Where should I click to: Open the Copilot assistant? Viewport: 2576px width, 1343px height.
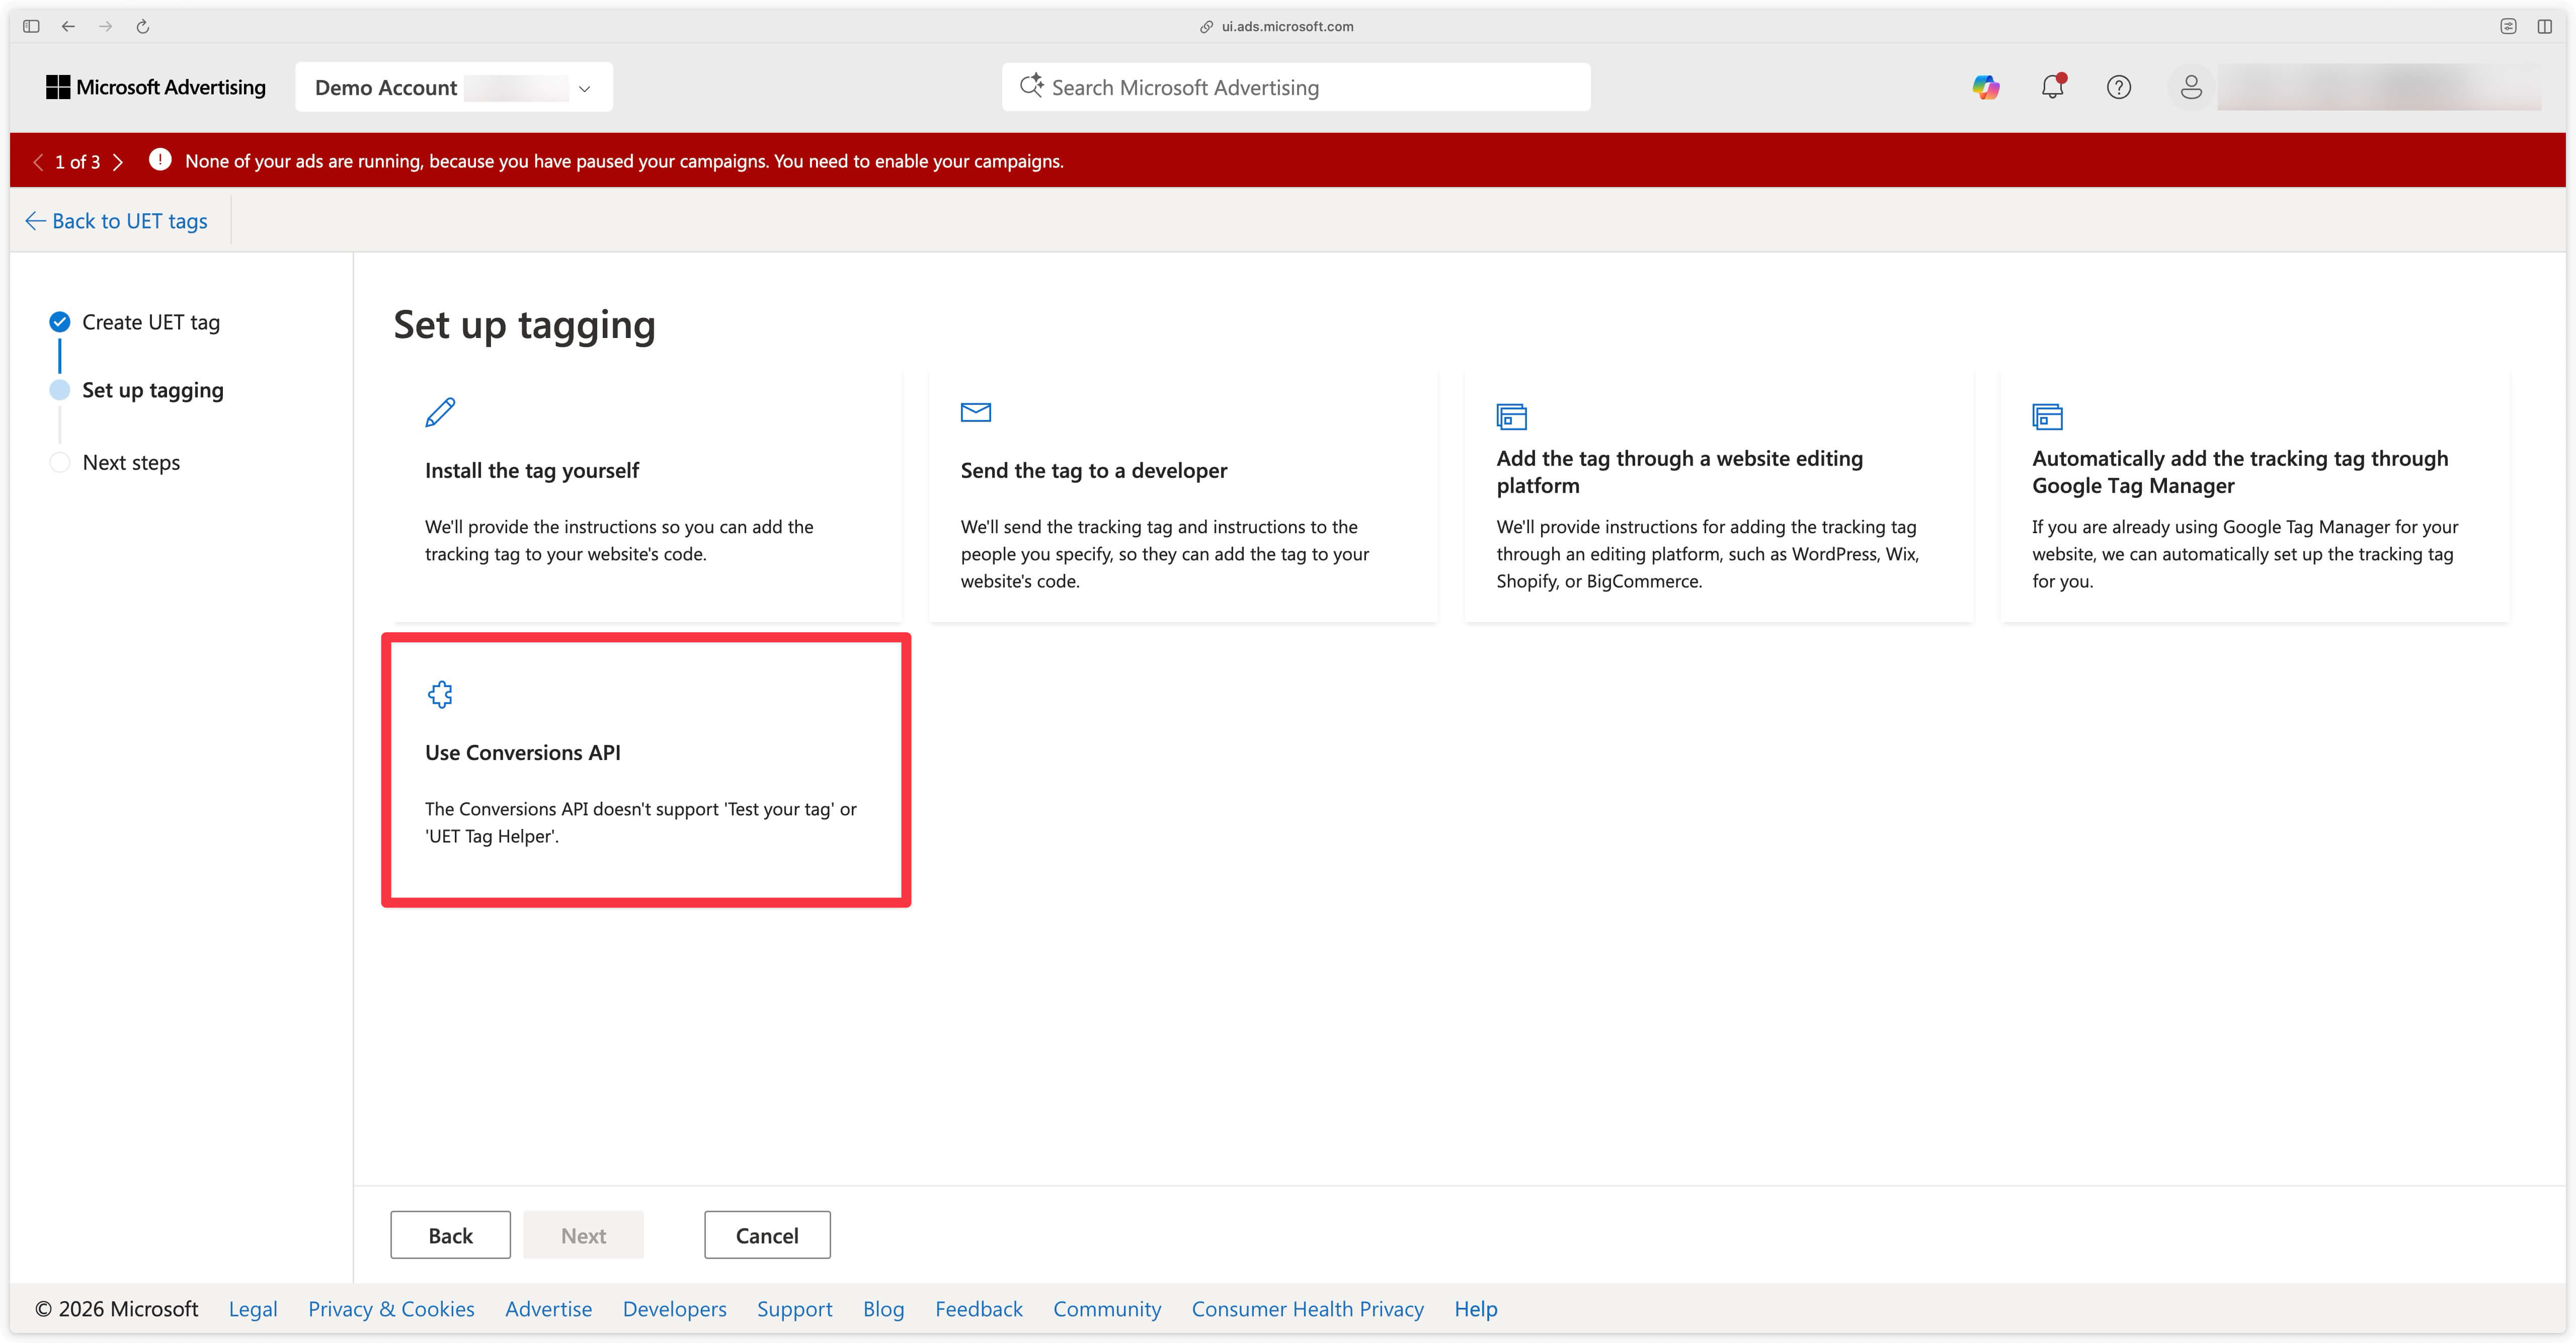(x=1986, y=87)
